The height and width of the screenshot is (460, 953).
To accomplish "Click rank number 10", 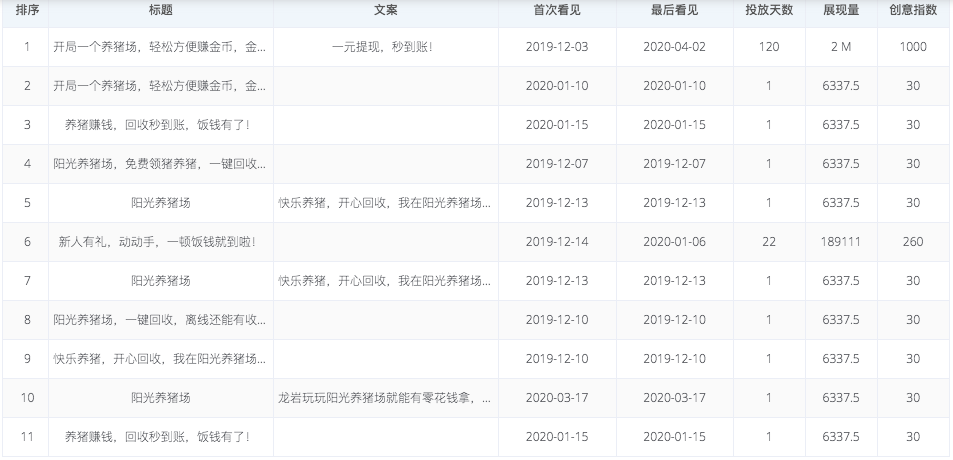I will 27,397.
